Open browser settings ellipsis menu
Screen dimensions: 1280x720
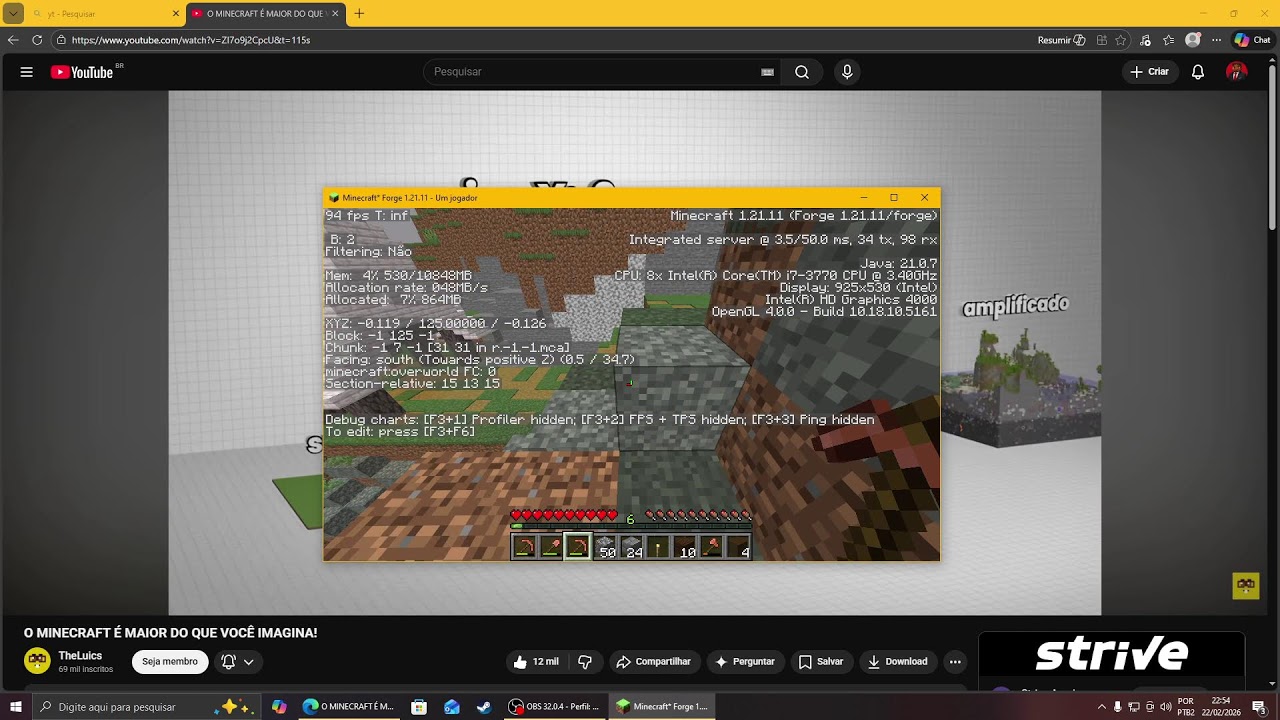[1216, 40]
